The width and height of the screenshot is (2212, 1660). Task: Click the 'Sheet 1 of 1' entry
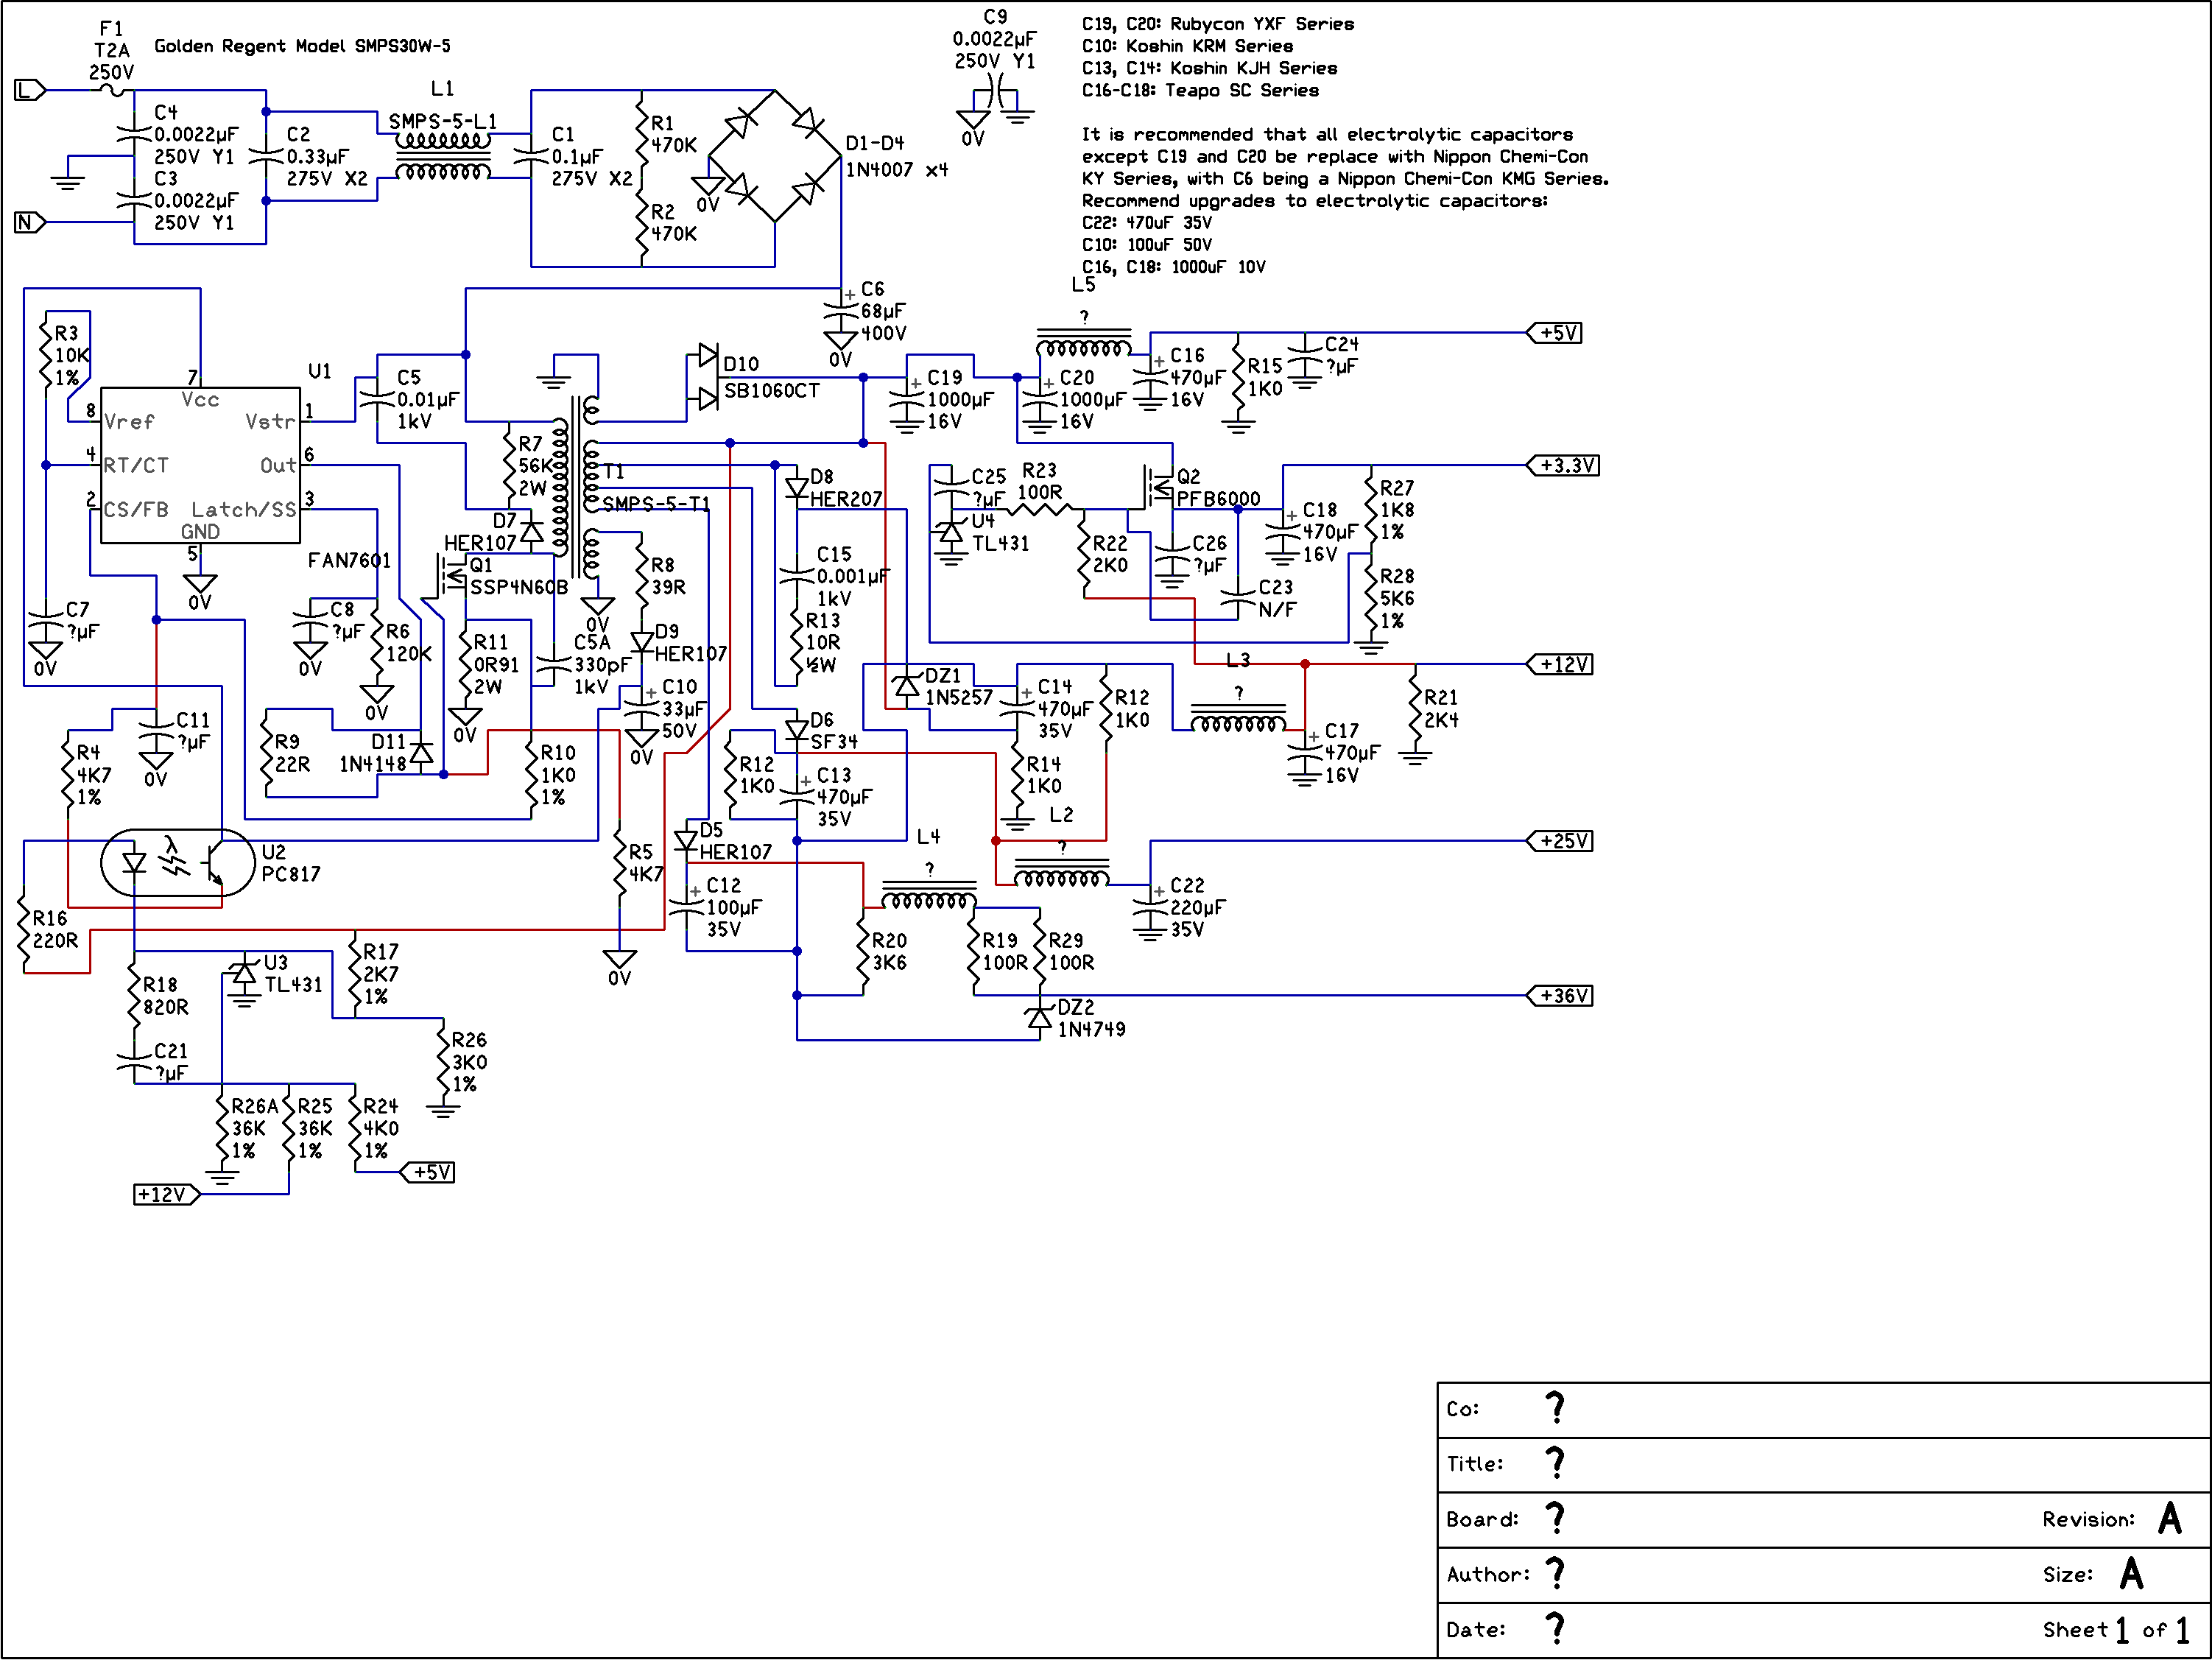2116,1630
